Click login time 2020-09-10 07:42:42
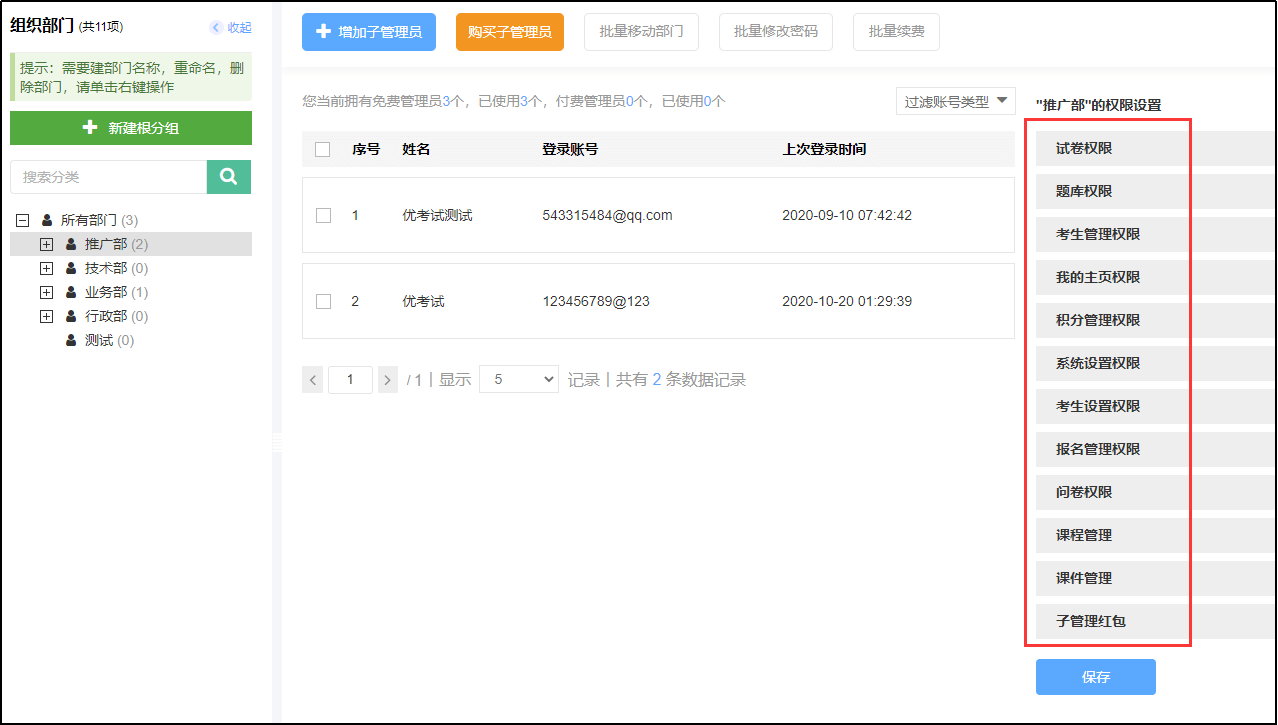 point(847,215)
